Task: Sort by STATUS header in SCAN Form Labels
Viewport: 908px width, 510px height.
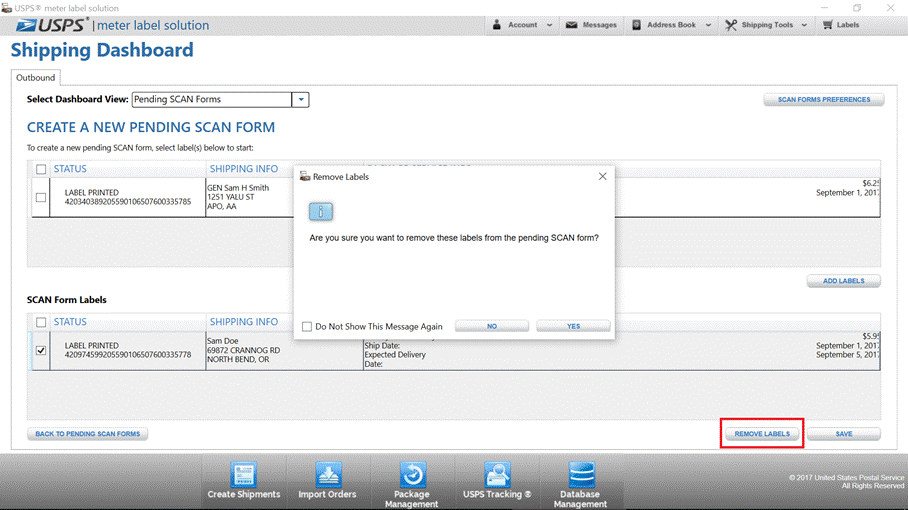Action: [x=70, y=322]
